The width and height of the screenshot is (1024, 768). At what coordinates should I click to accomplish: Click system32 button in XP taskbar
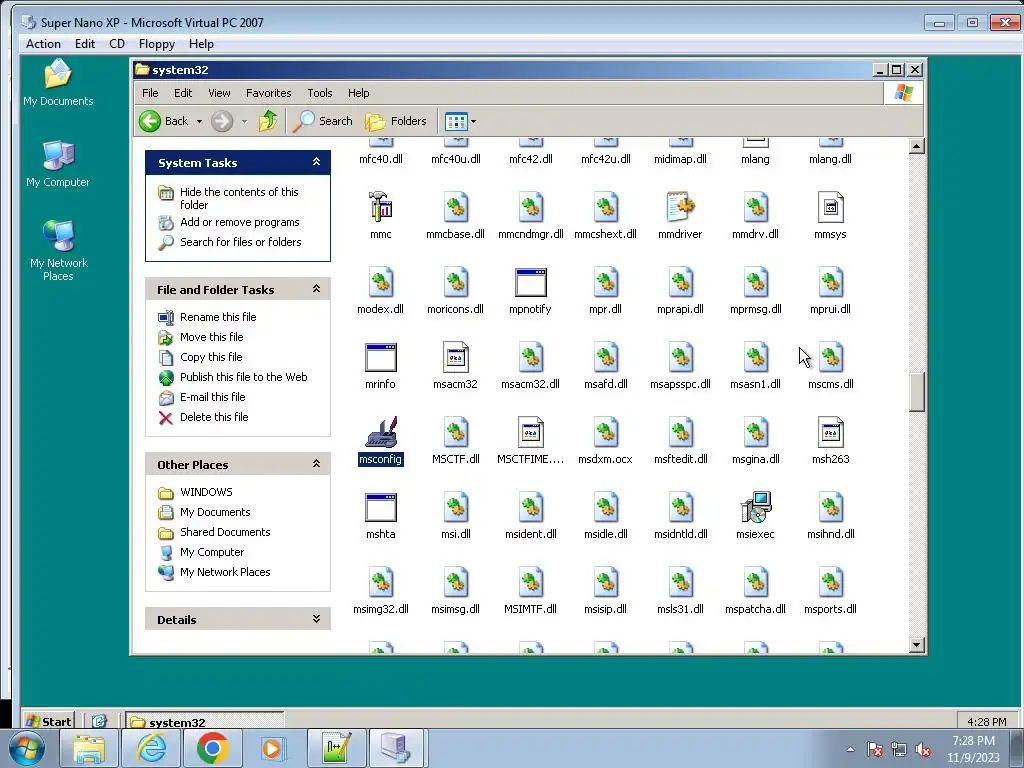204,722
